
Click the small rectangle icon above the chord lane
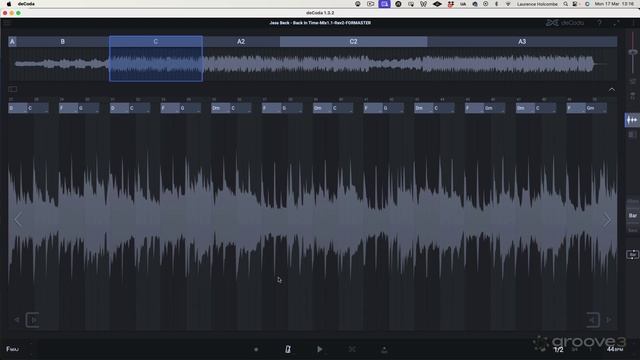[13, 89]
